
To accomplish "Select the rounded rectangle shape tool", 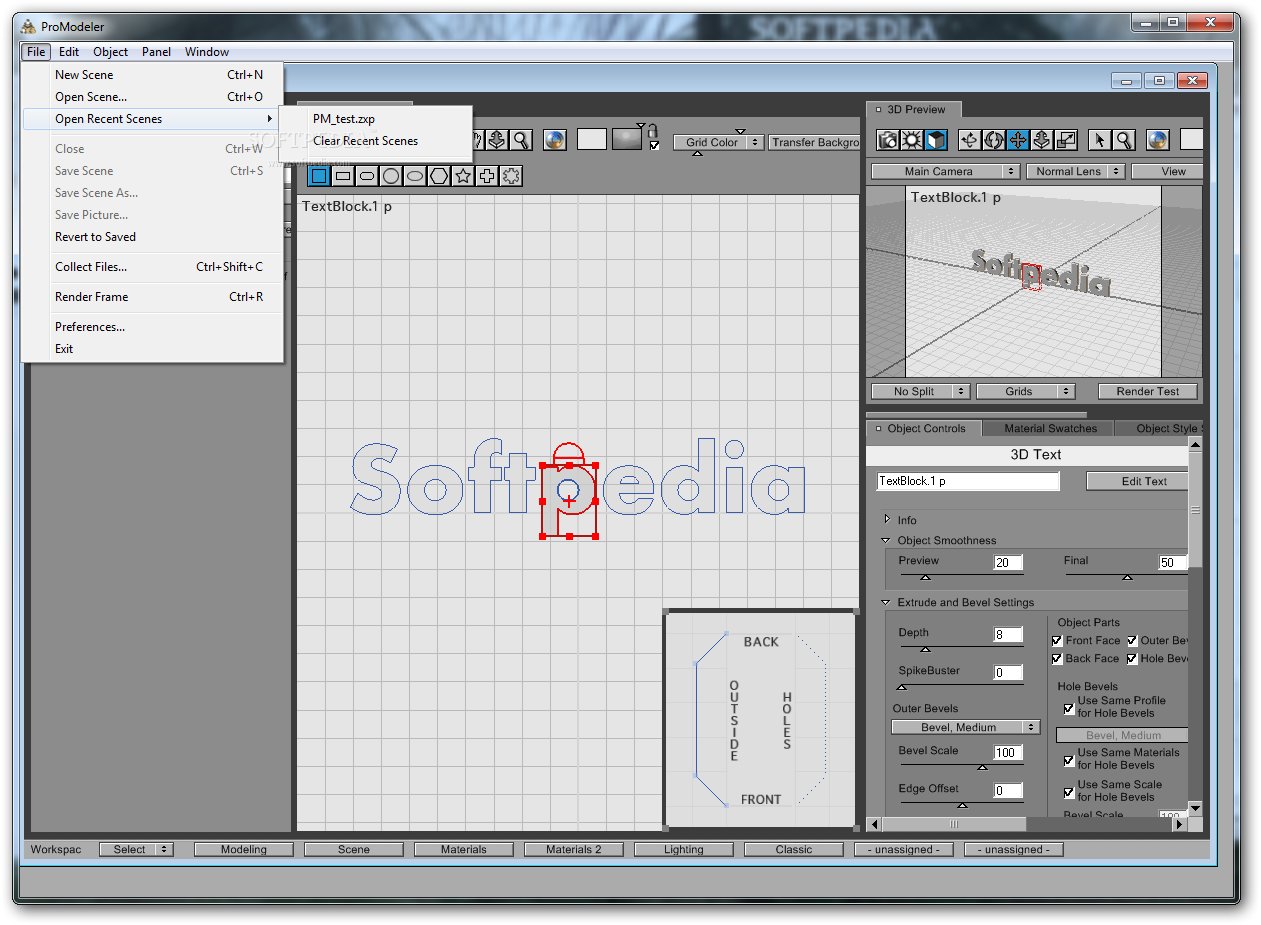I will point(367,176).
